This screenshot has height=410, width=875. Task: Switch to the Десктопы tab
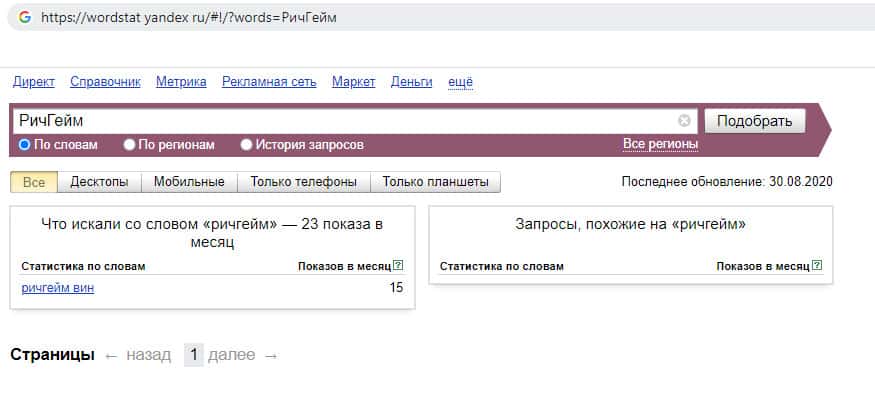[x=99, y=182]
